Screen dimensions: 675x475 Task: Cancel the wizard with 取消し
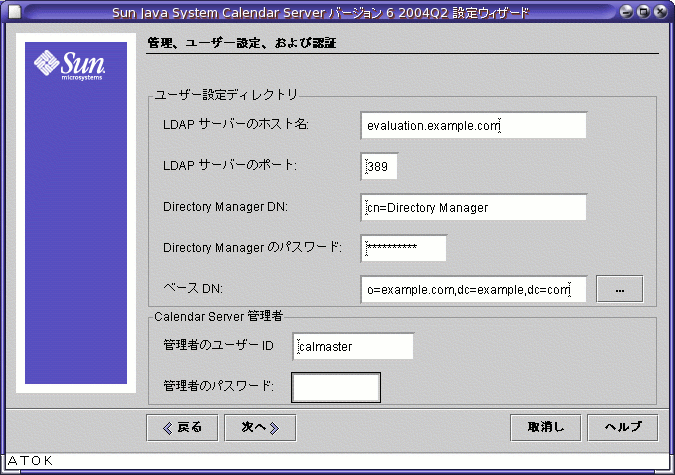(545, 428)
